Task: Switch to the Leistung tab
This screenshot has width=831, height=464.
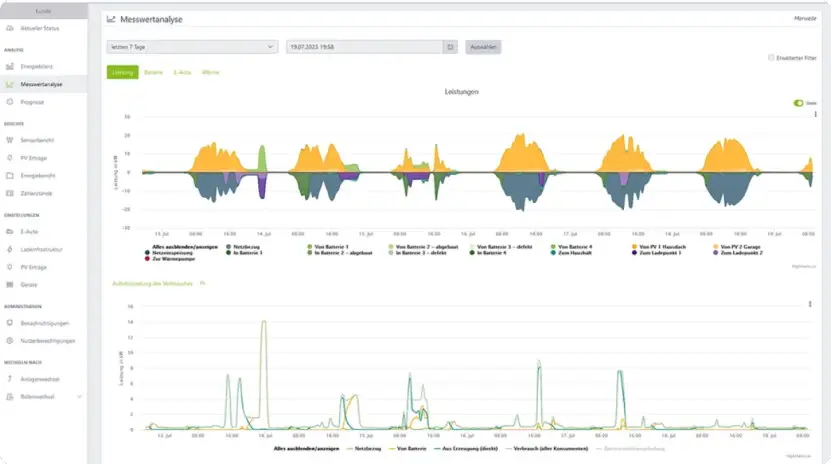Action: (122, 72)
